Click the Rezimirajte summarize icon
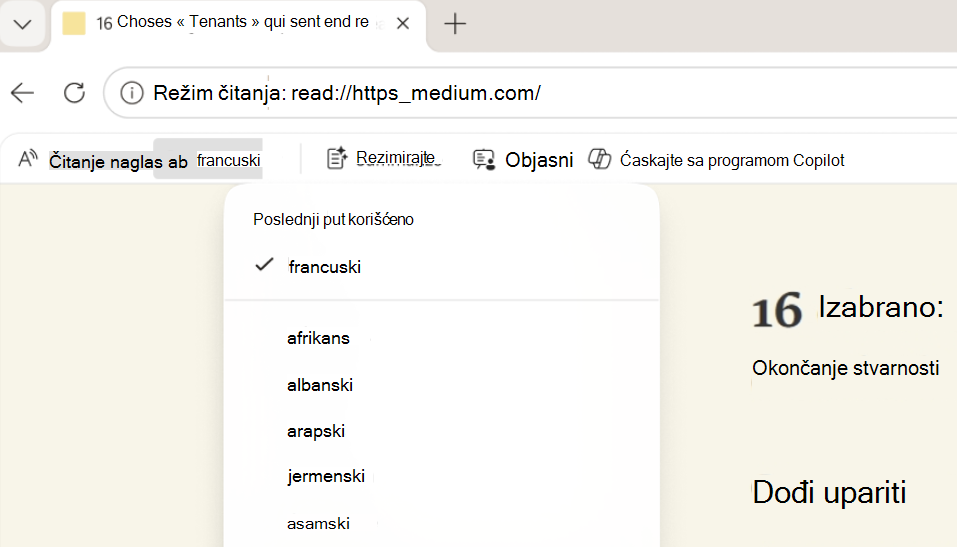 click(x=337, y=158)
